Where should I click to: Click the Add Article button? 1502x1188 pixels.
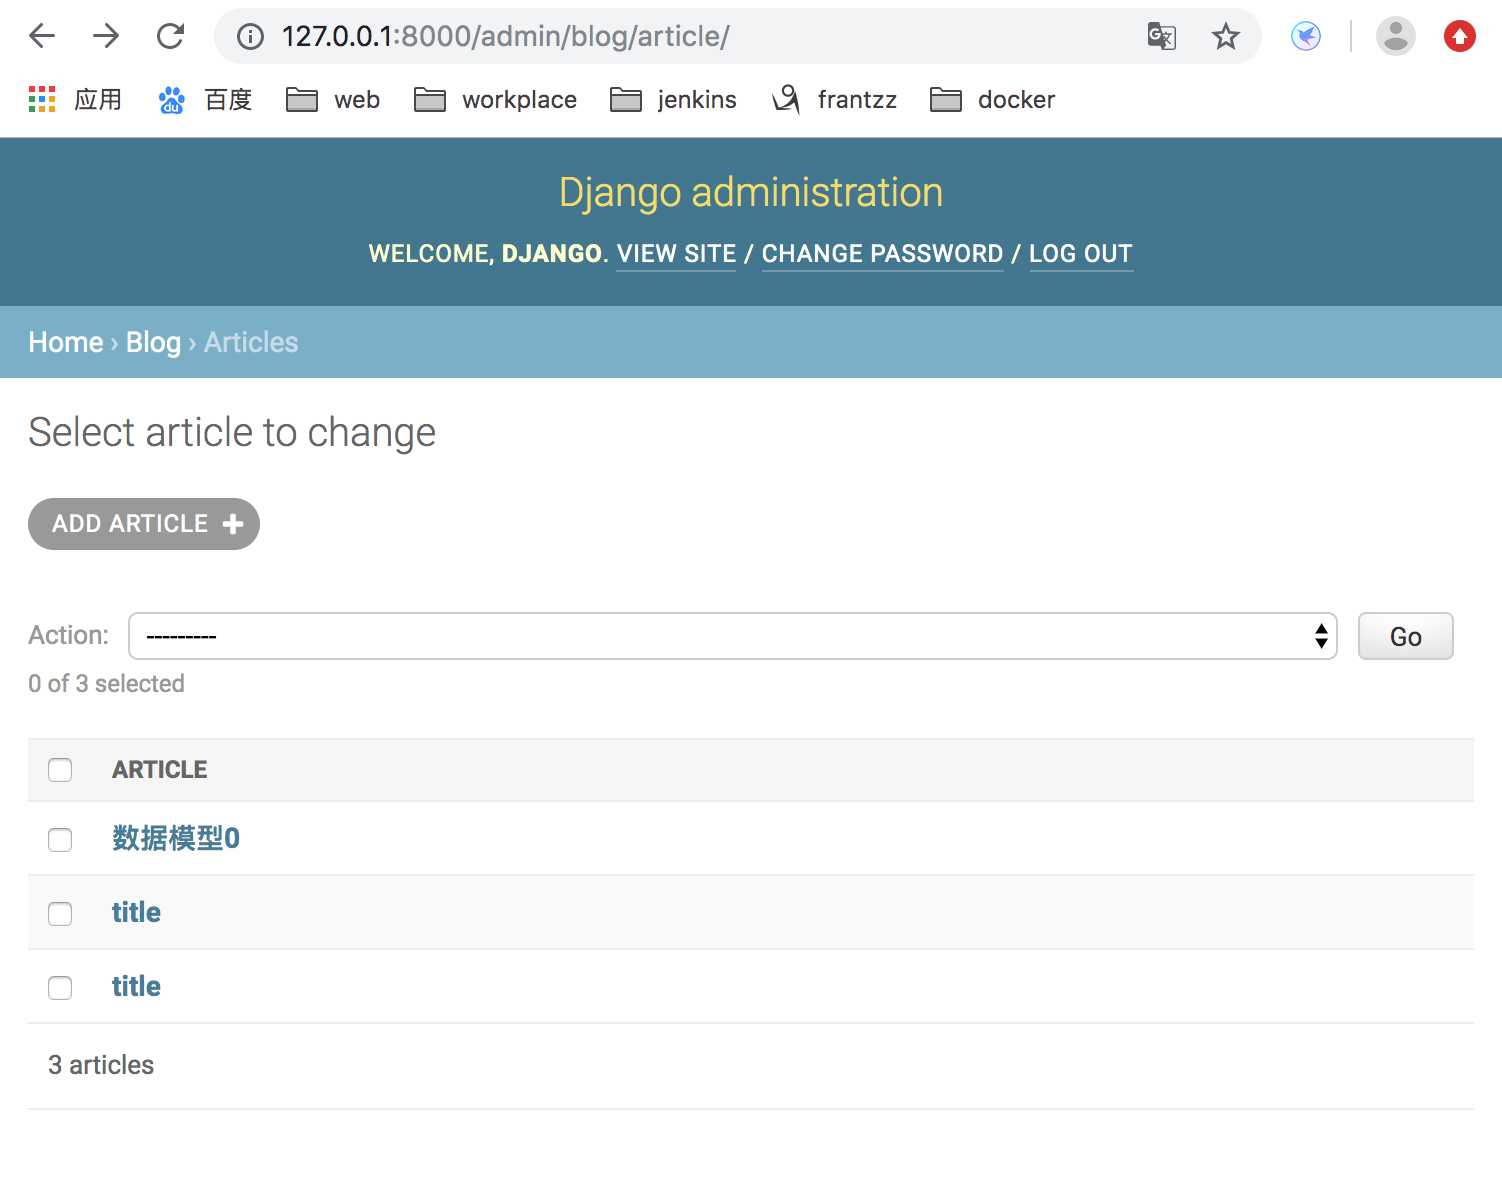coord(144,524)
